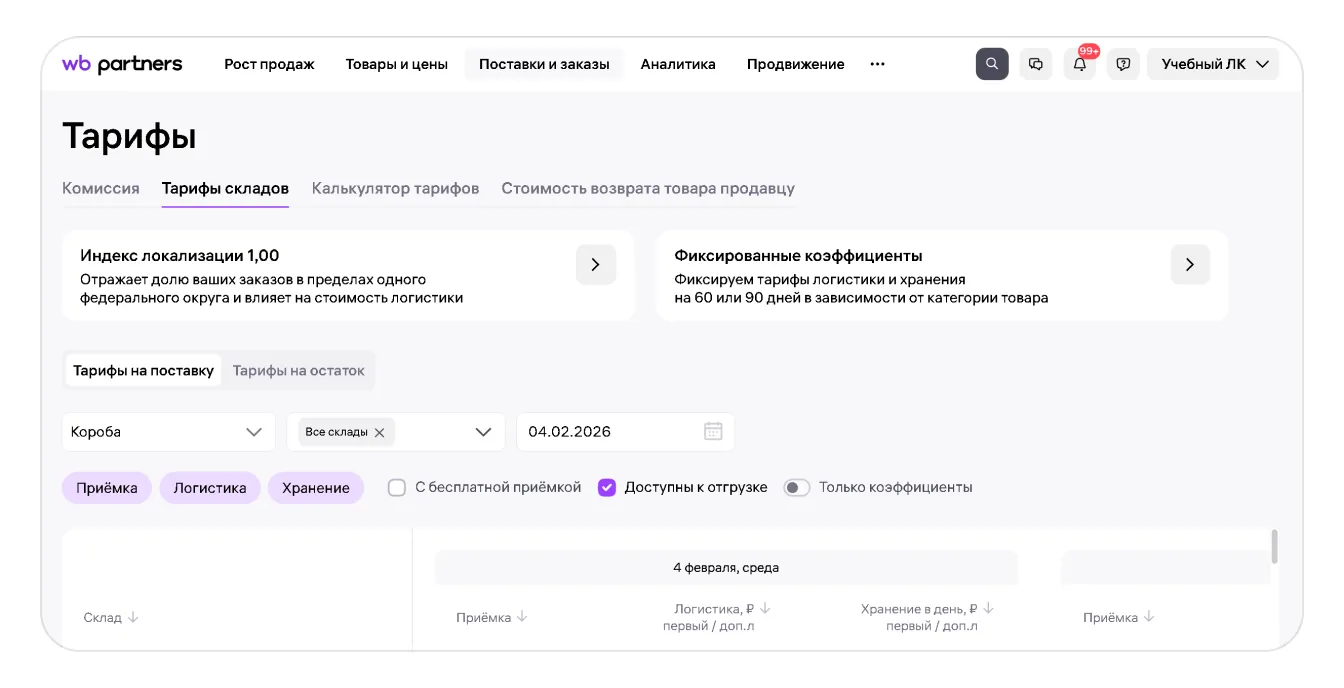Open Рост продаж menu
The image size is (1344, 688).
(269, 64)
